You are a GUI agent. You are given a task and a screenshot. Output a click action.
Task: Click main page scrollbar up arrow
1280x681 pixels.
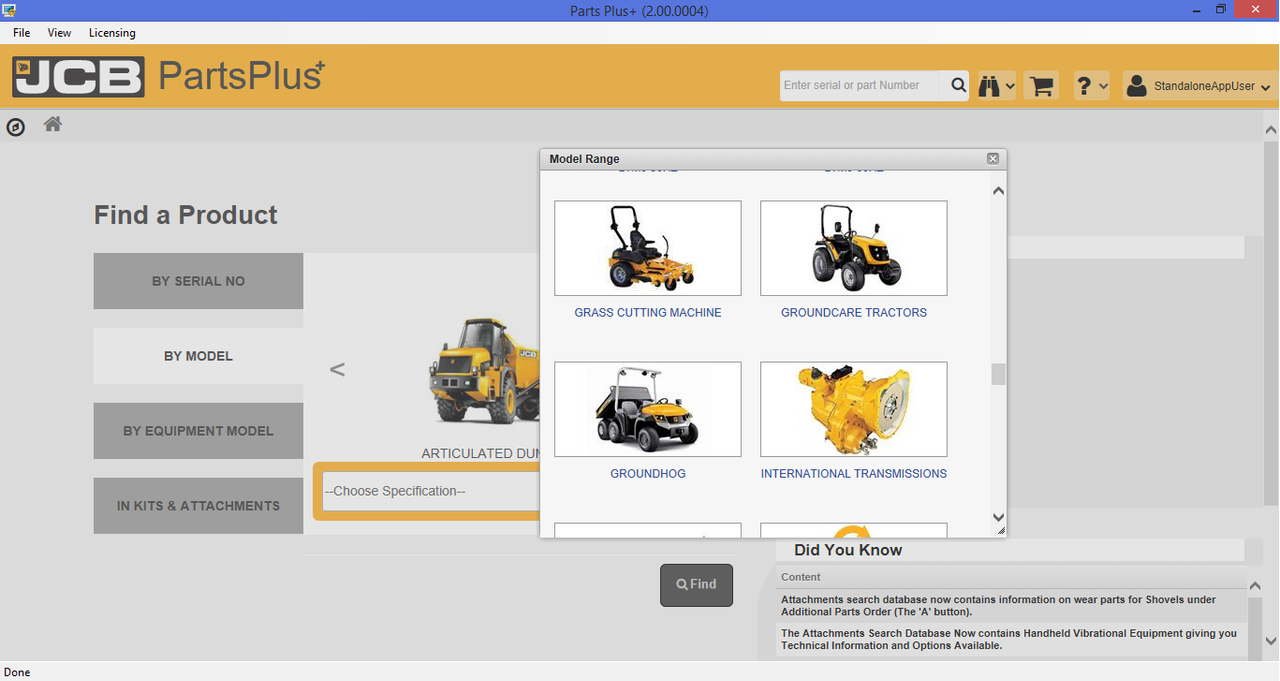click(x=1271, y=129)
